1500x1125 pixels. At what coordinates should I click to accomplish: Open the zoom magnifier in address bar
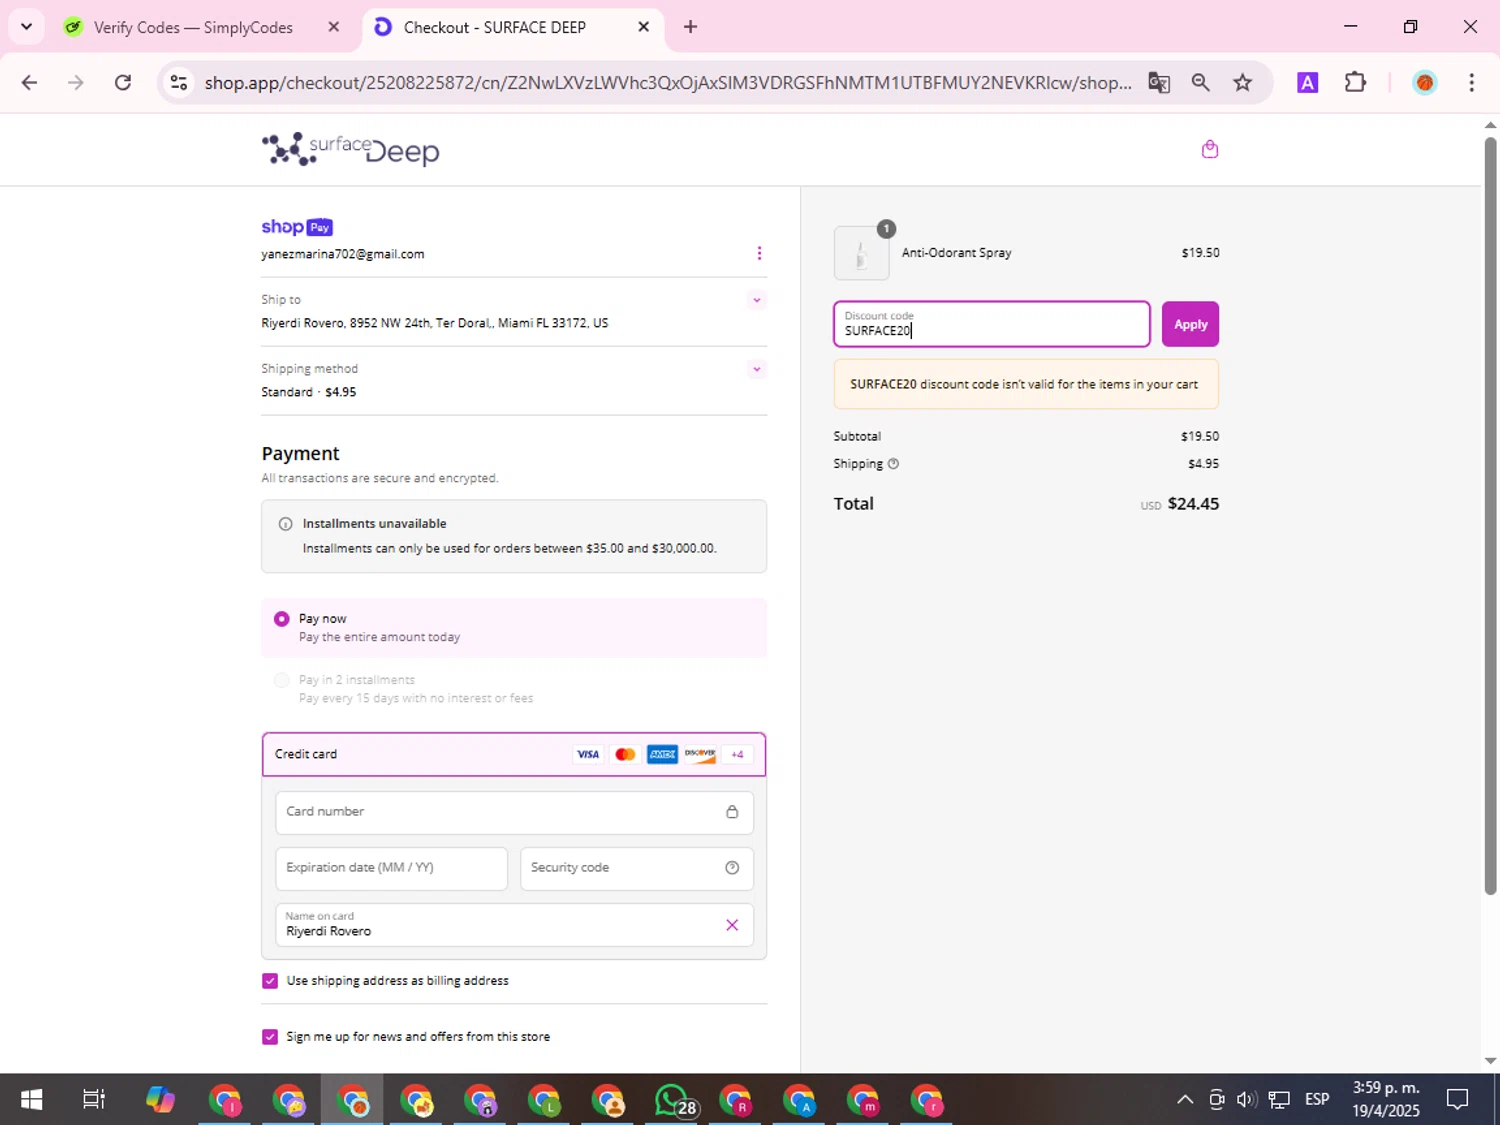click(x=1201, y=83)
